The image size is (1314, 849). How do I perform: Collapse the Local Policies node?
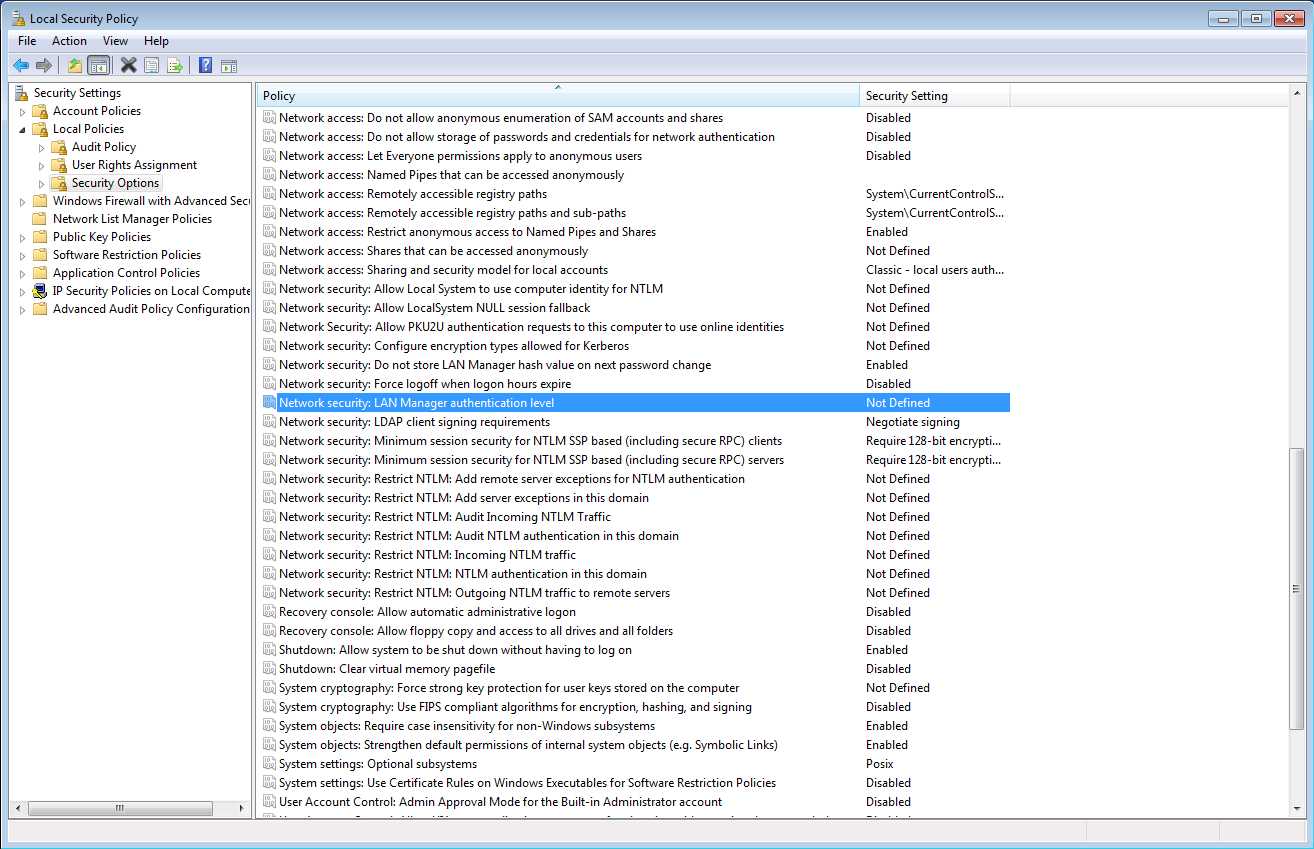click(x=22, y=128)
